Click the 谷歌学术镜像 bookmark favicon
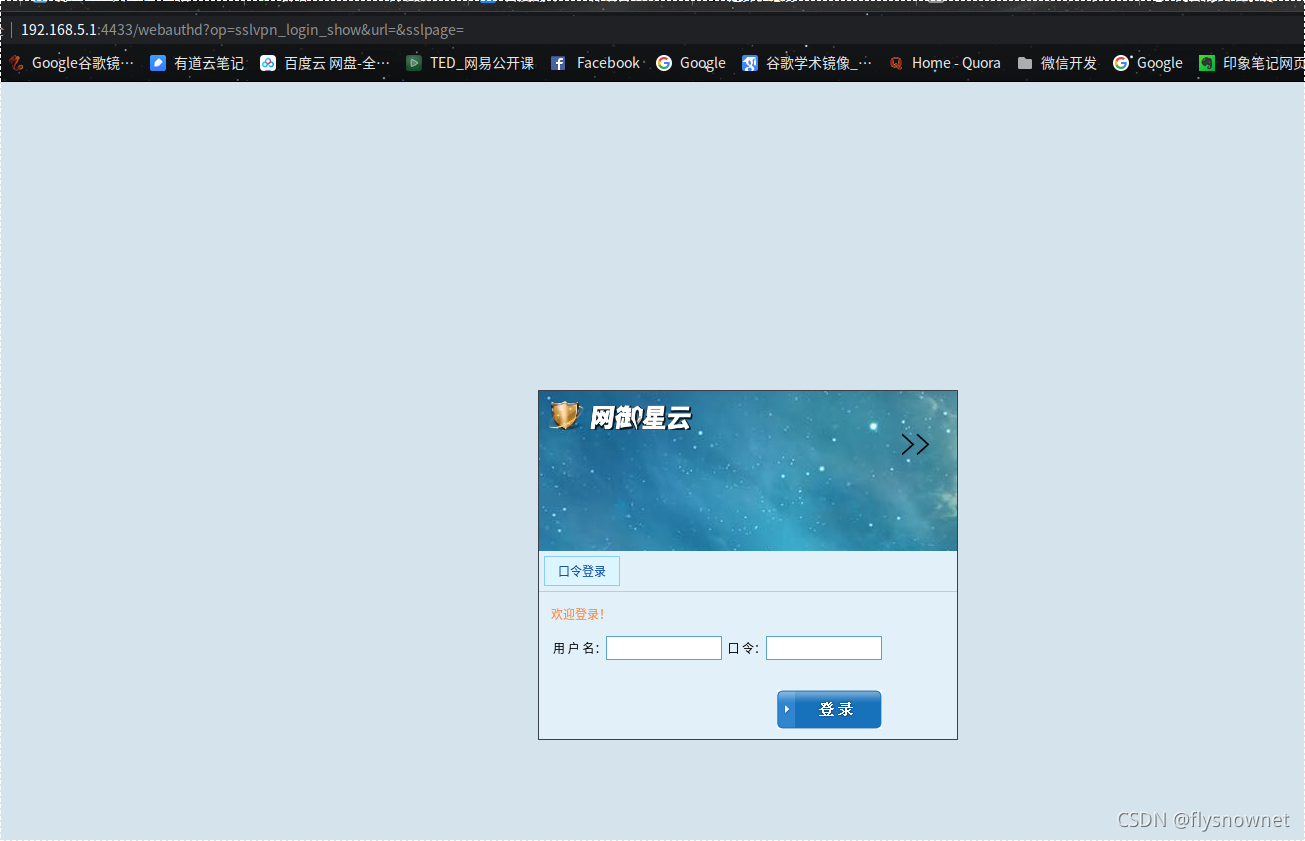 point(750,63)
